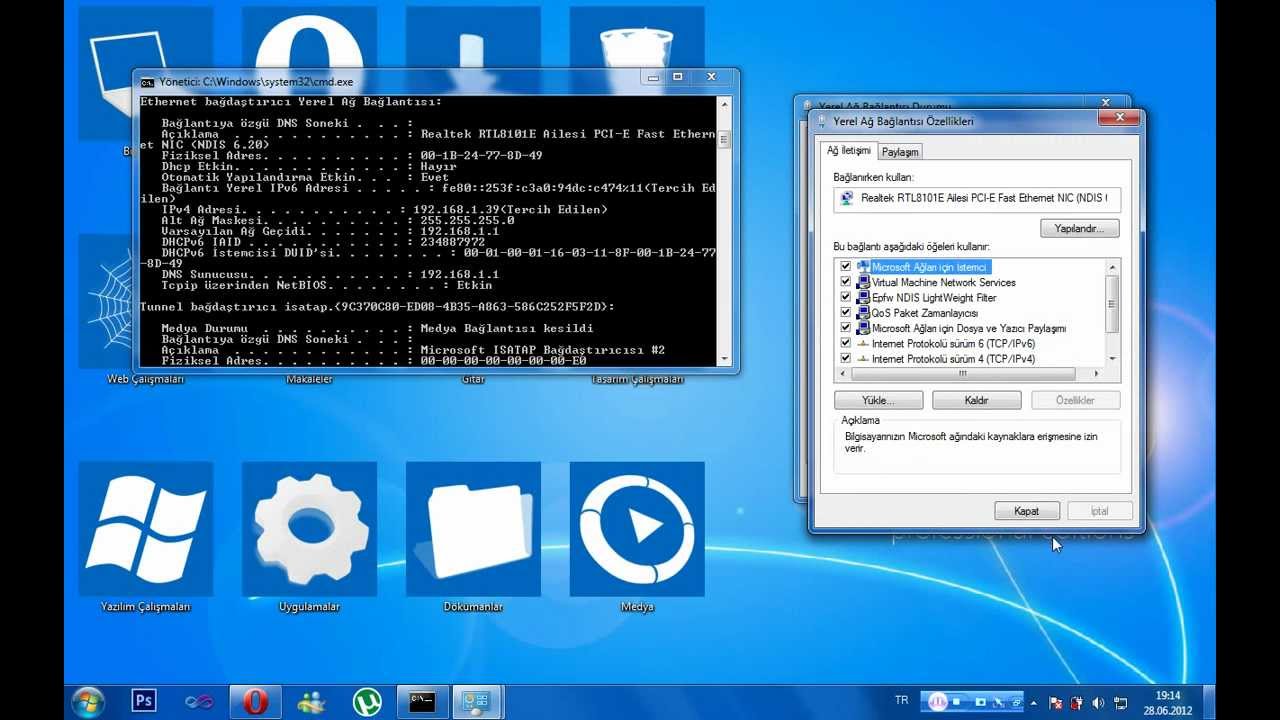The height and width of the screenshot is (720, 1280).
Task: Click the Virtual Machine Network Services icon
Action: (863, 283)
